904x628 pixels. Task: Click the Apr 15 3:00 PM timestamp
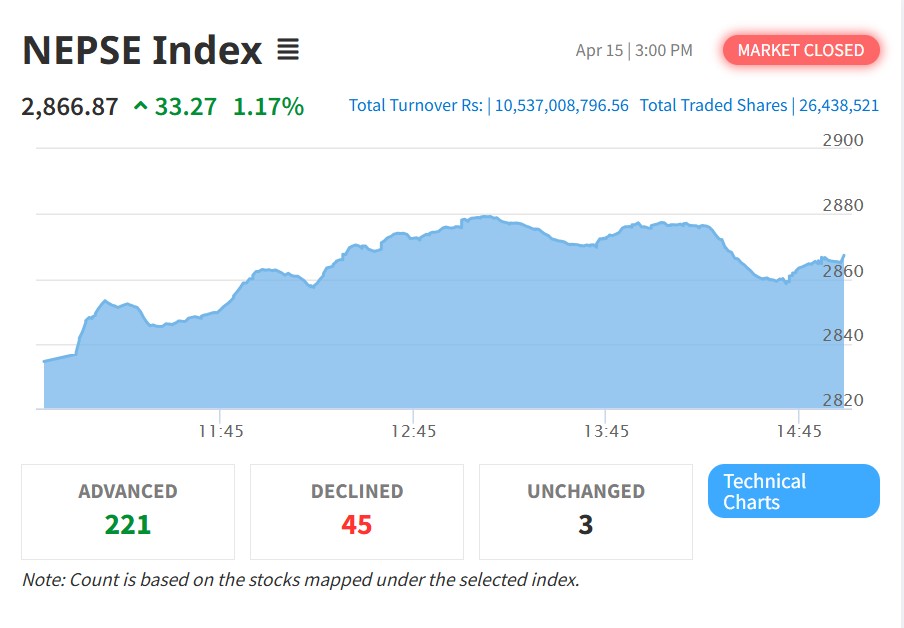click(x=634, y=50)
